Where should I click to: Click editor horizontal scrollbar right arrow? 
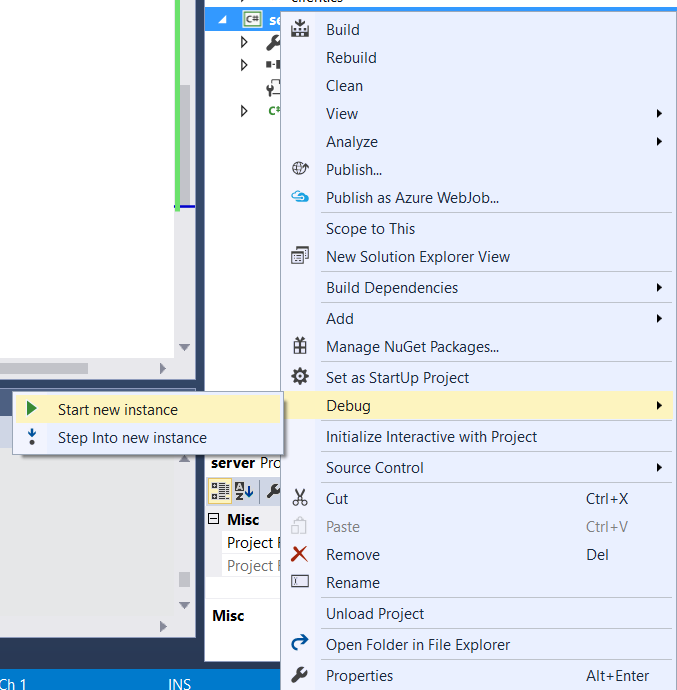click(x=163, y=368)
